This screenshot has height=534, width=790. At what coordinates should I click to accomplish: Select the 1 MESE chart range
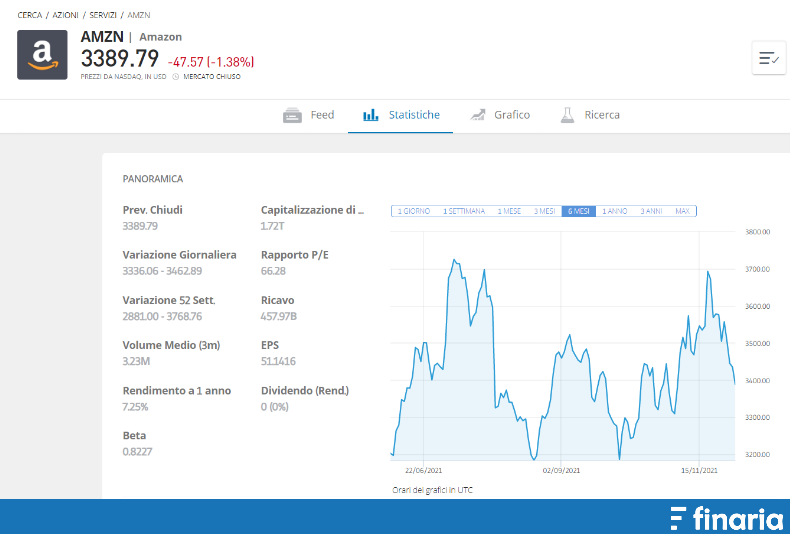(509, 211)
